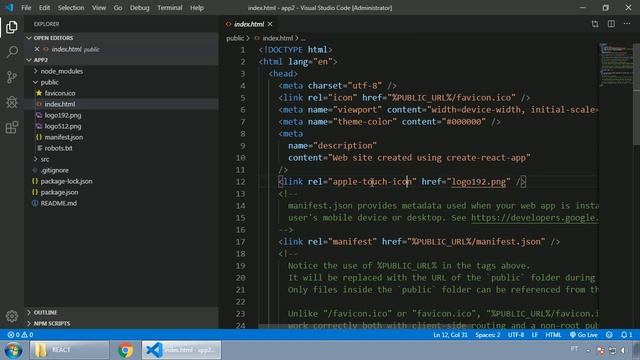This screenshot has height=360, width=640.
Task: Open Chrome from the taskbar
Action: (125, 350)
